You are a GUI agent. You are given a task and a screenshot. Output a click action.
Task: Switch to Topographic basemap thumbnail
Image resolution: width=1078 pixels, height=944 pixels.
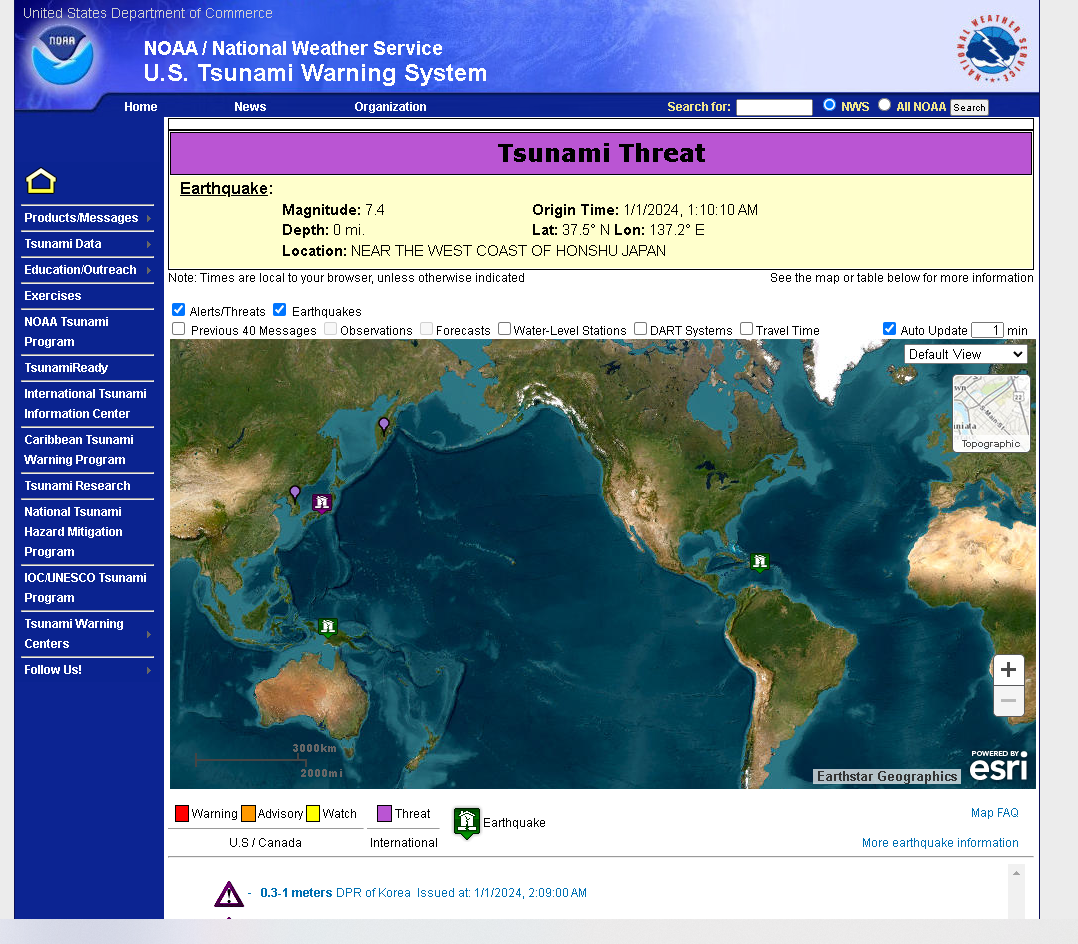[x=991, y=413]
